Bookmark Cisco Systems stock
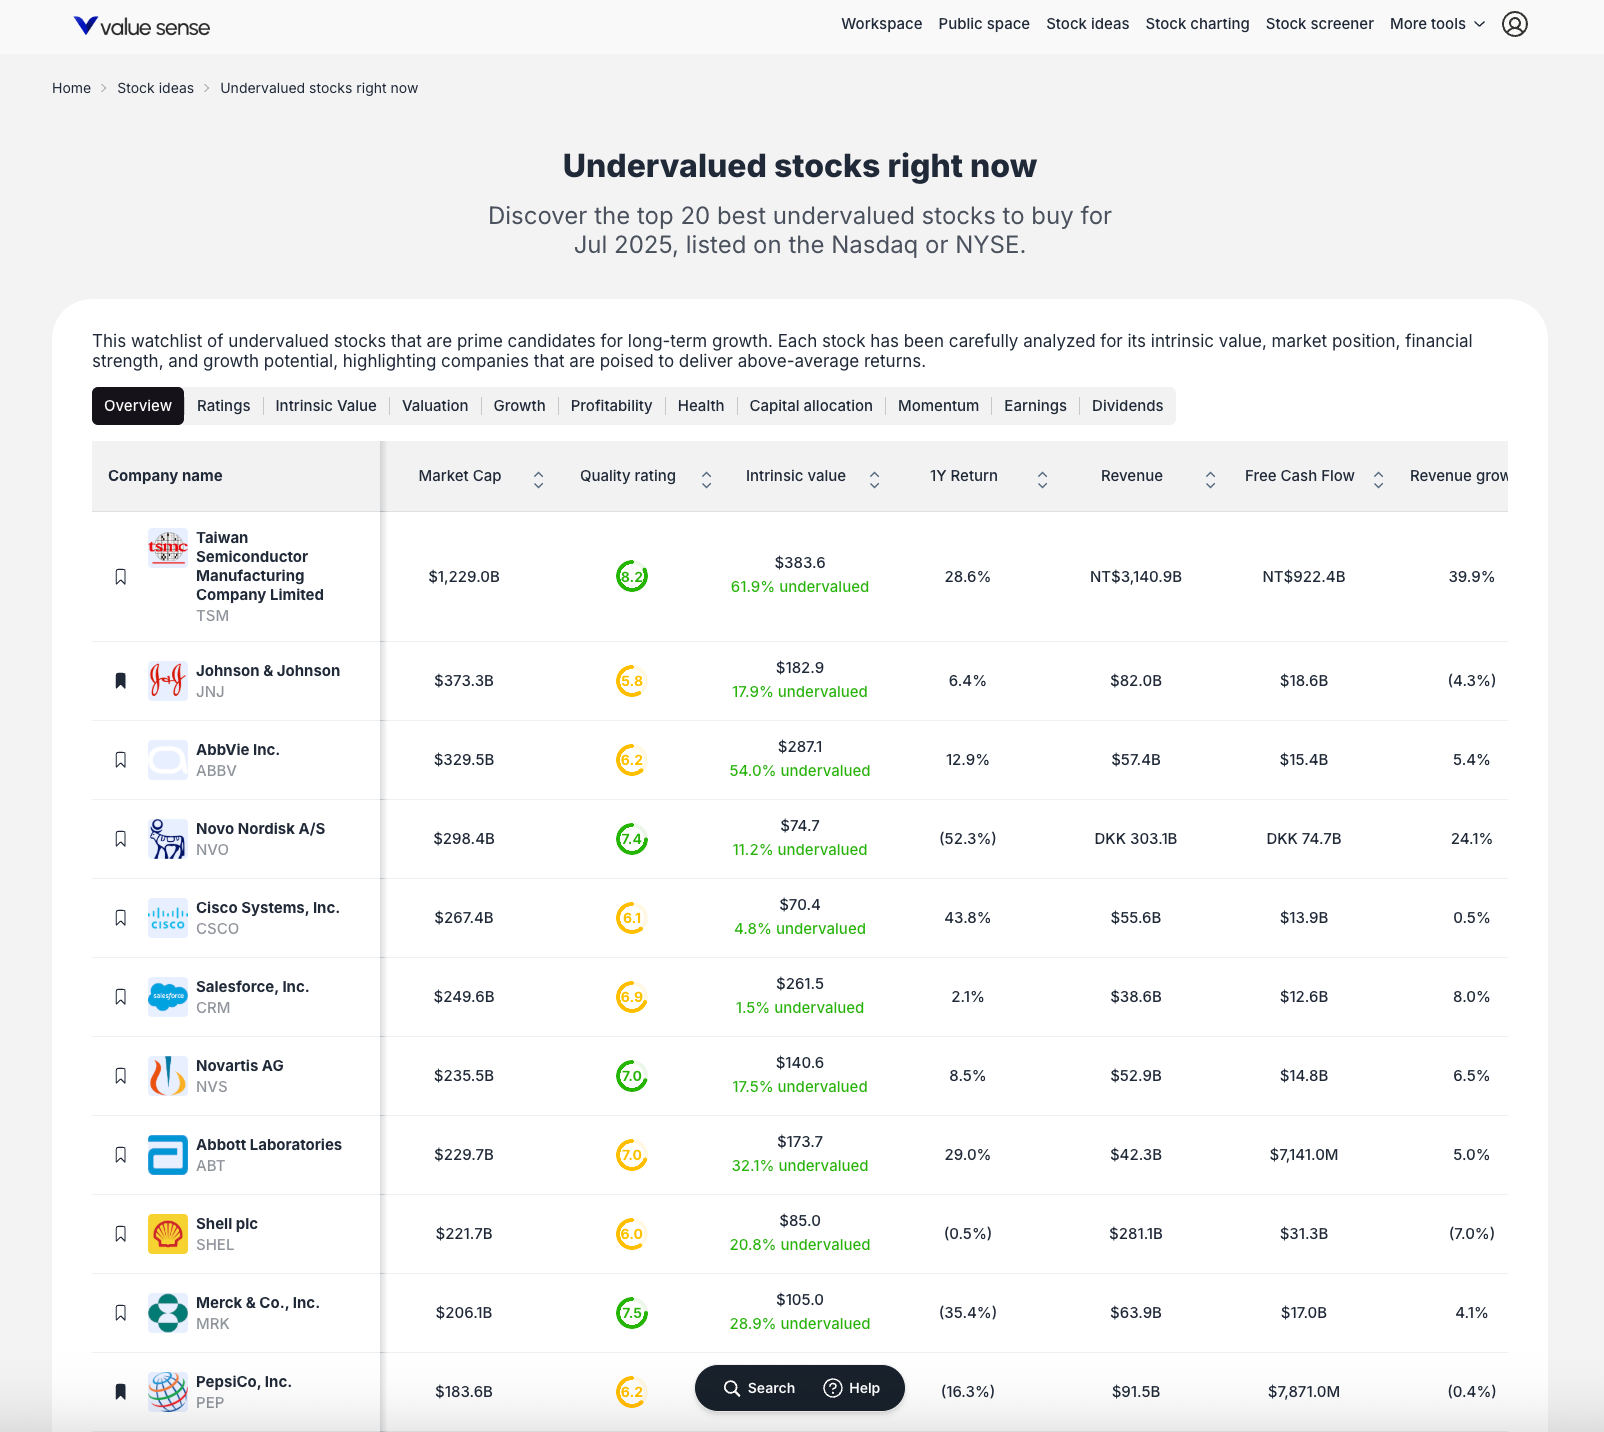The width and height of the screenshot is (1604, 1432). pos(121,918)
